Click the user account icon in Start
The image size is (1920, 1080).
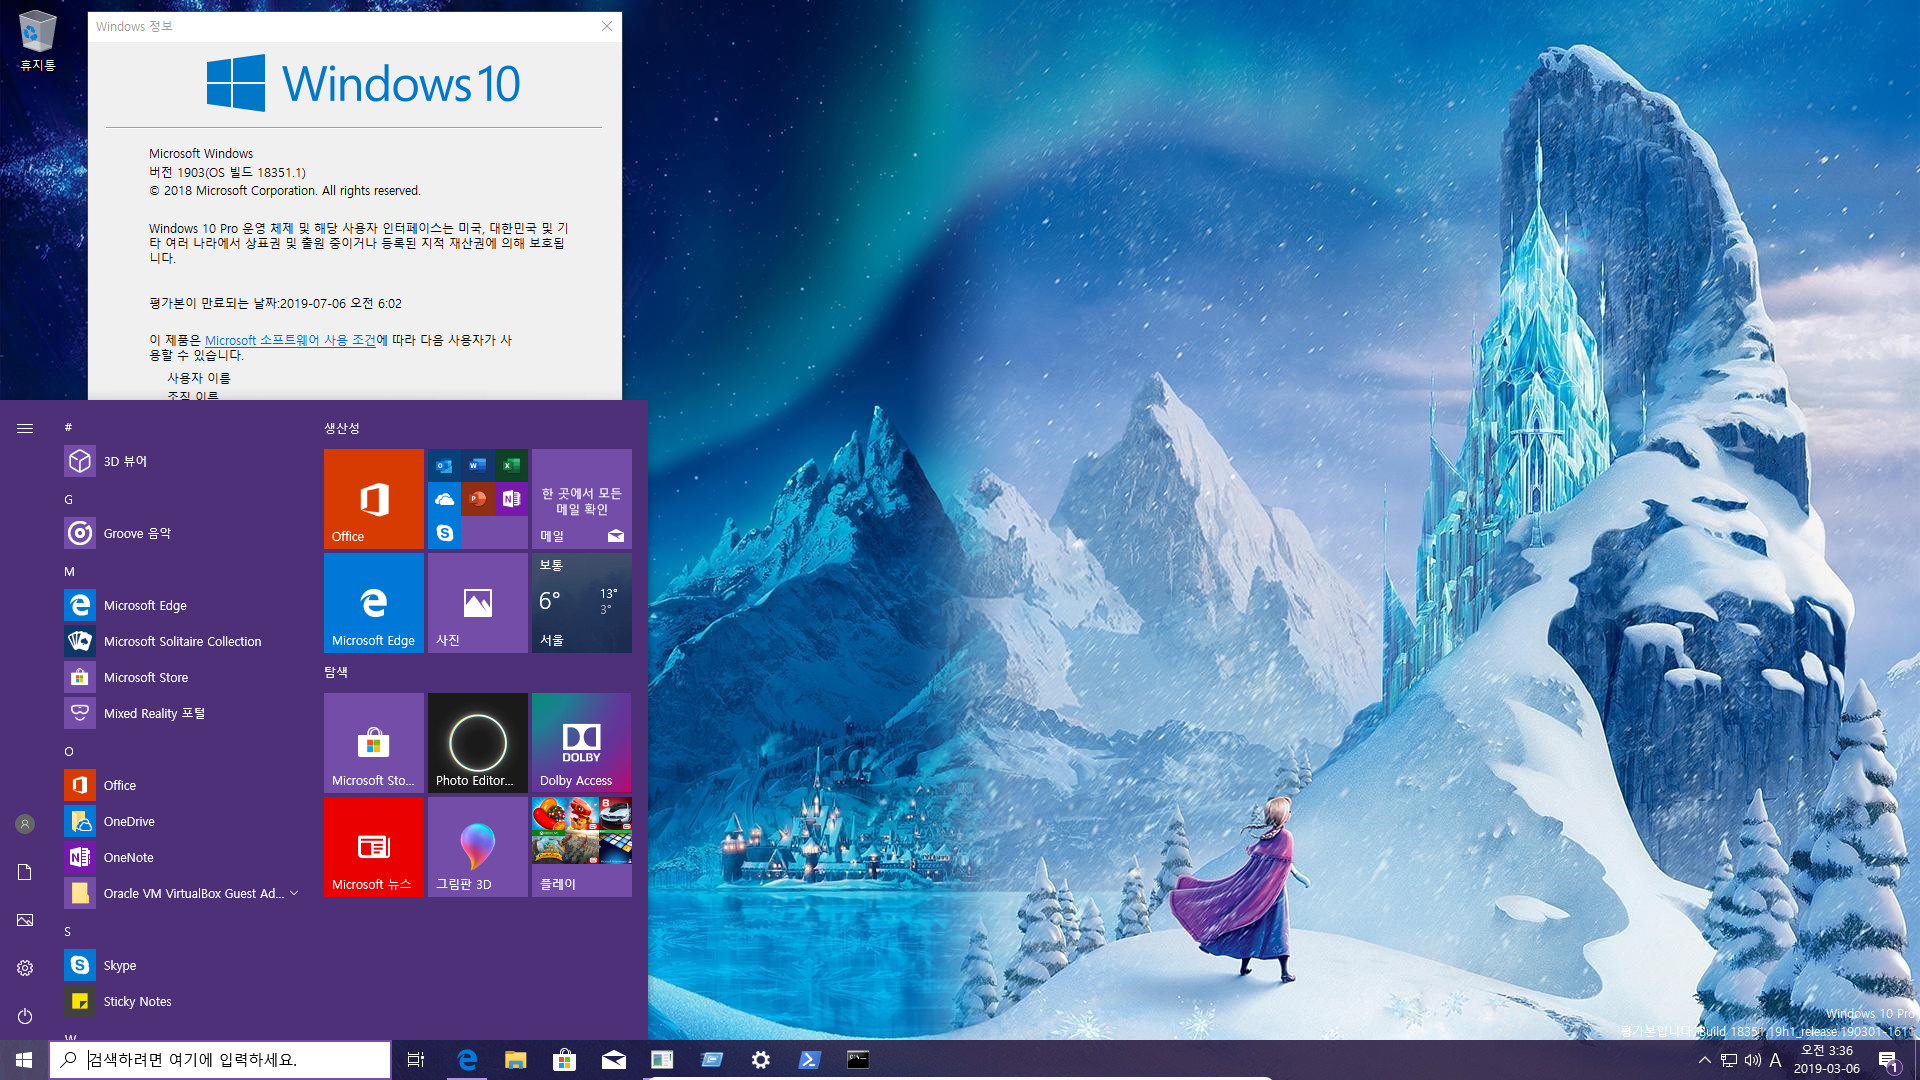click(25, 824)
